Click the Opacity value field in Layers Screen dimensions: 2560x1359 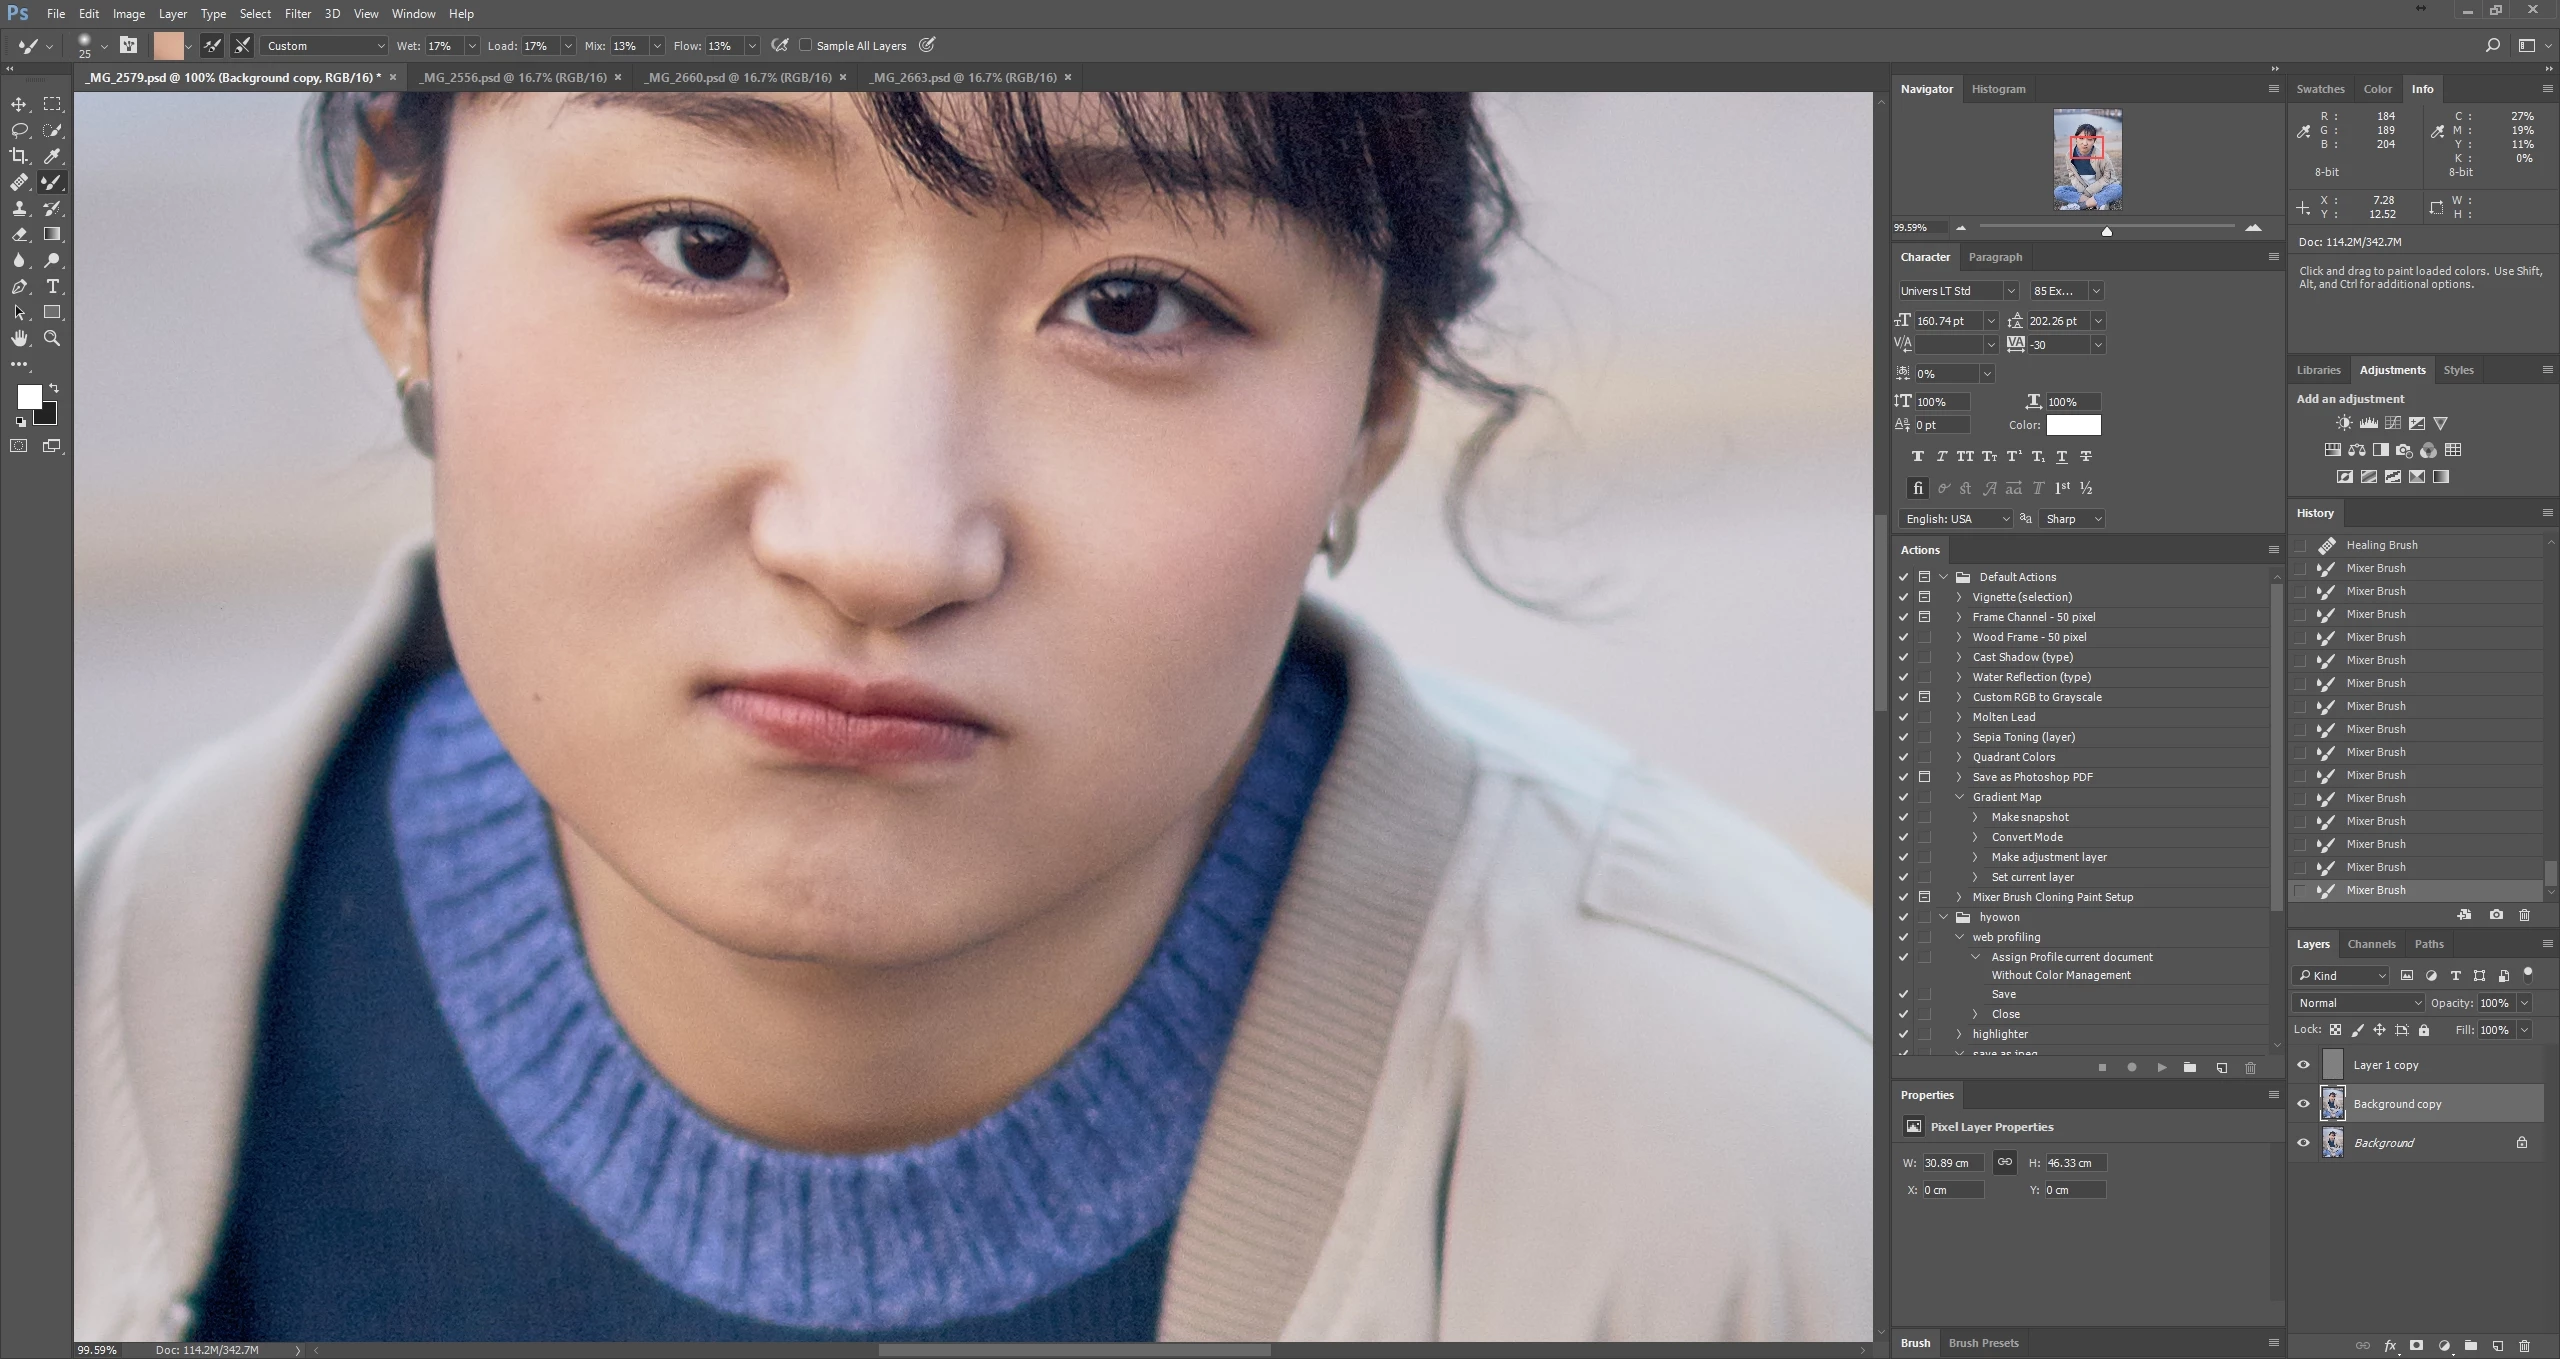click(2493, 1003)
